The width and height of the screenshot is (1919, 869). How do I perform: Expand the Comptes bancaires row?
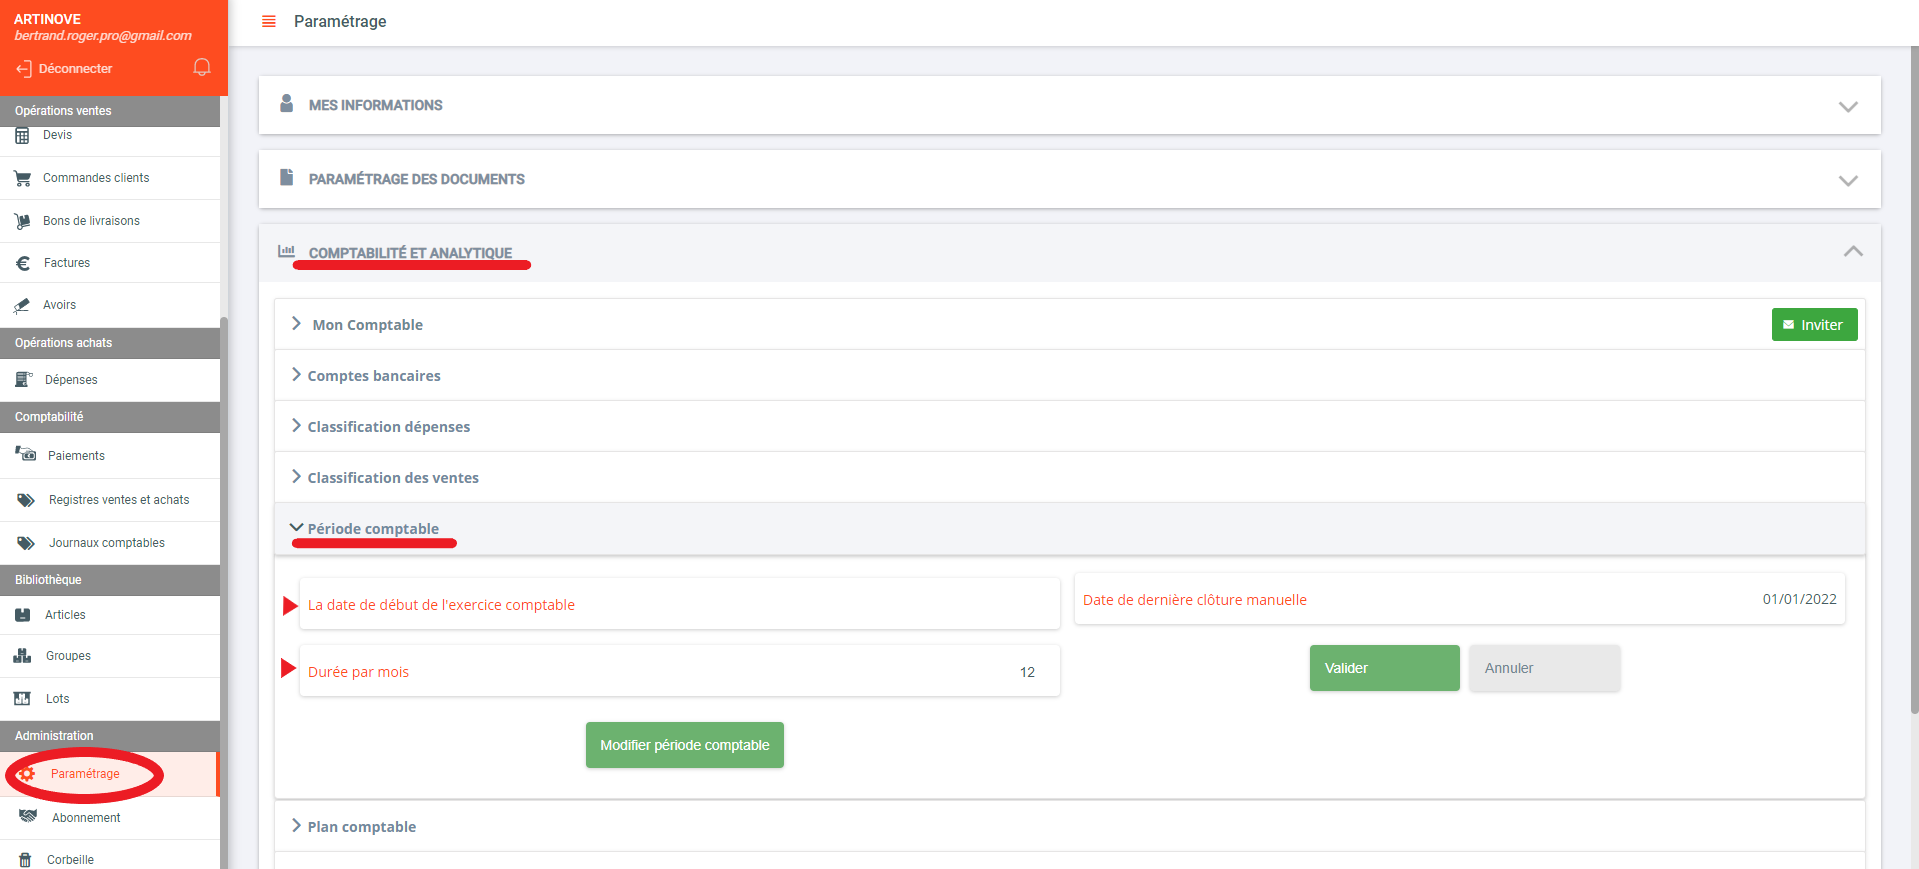point(373,376)
